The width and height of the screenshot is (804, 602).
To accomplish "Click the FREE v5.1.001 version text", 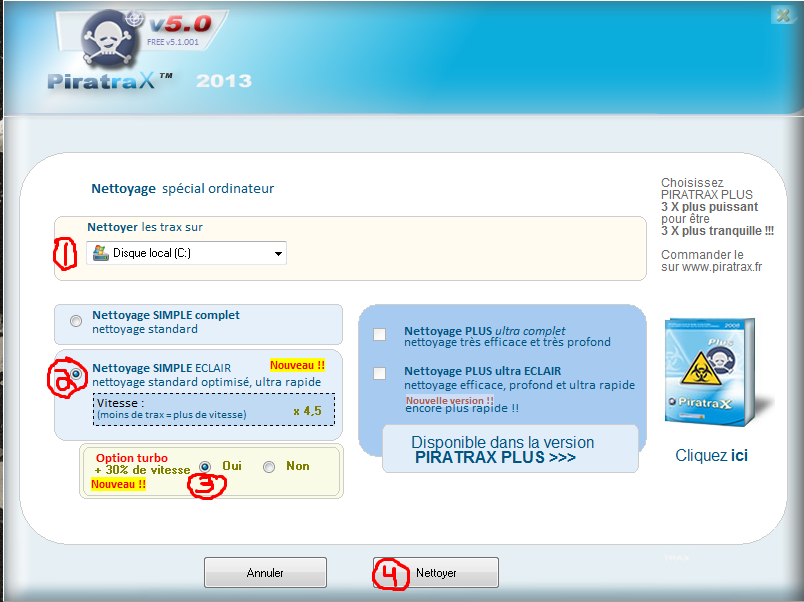I will point(173,42).
